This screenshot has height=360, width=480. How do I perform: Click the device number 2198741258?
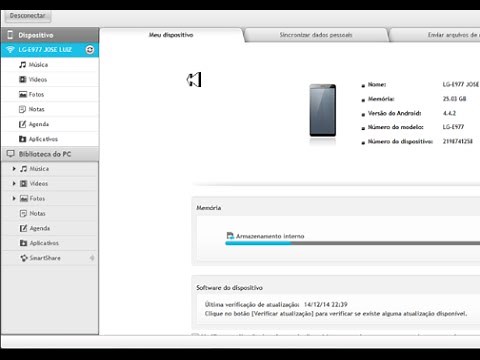point(458,141)
